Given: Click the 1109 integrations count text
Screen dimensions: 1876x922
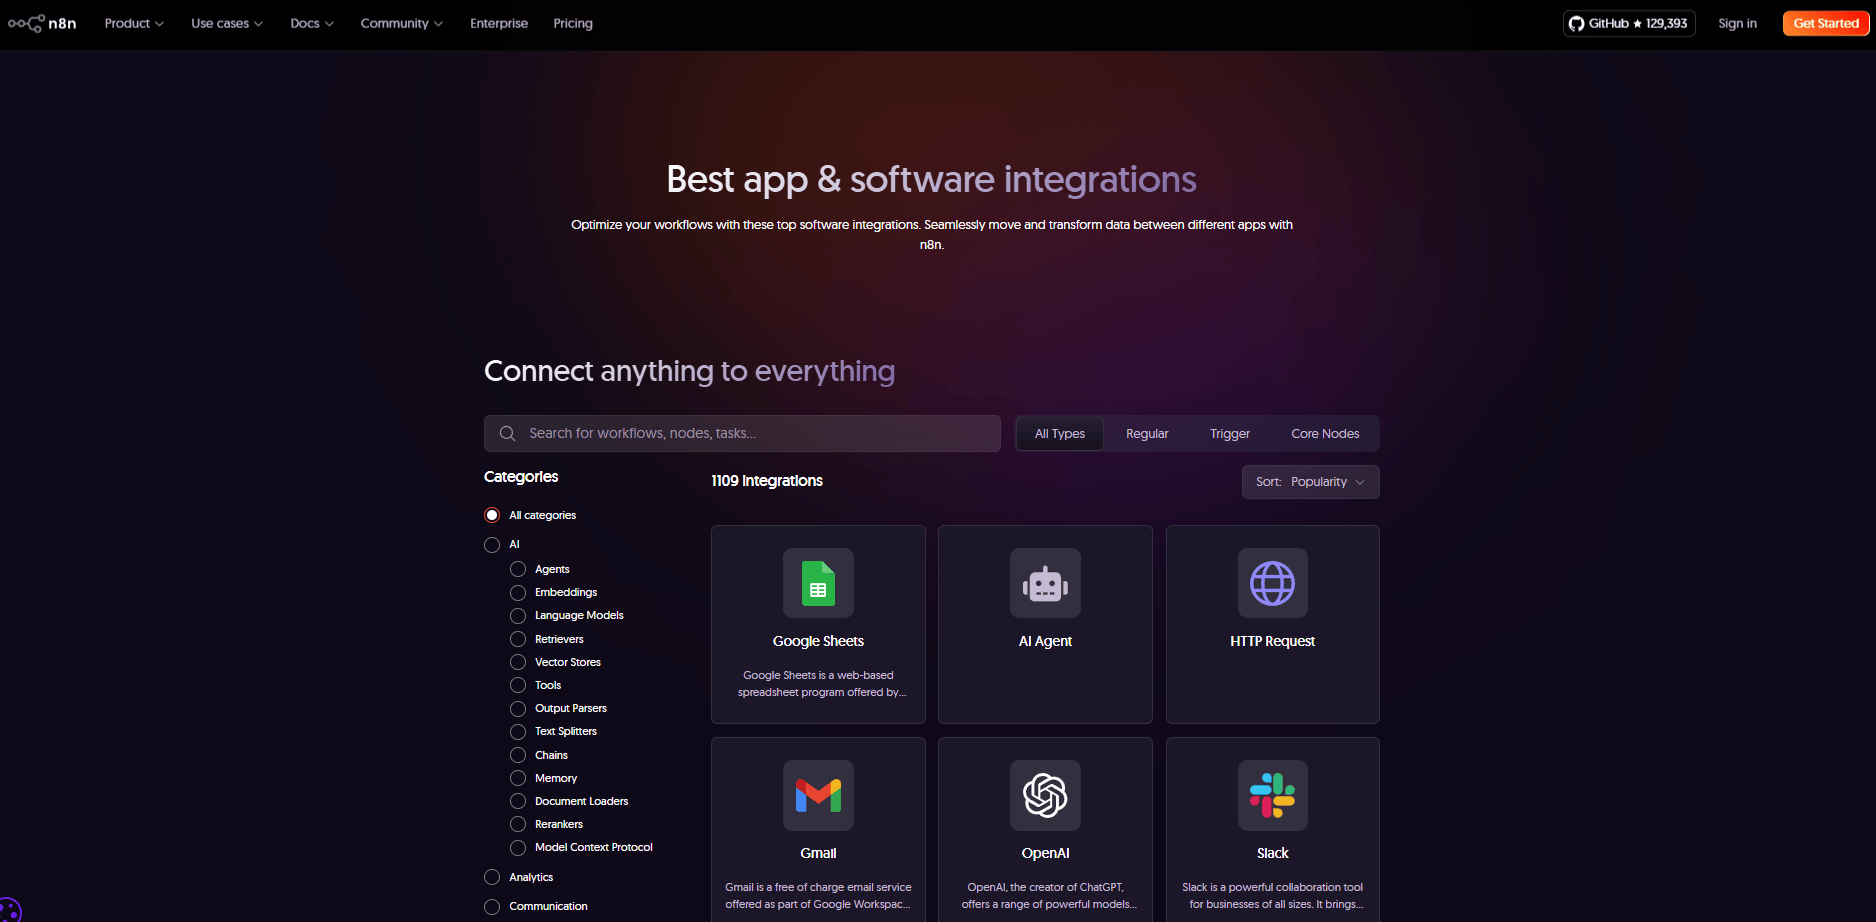Looking at the screenshot, I should point(767,481).
